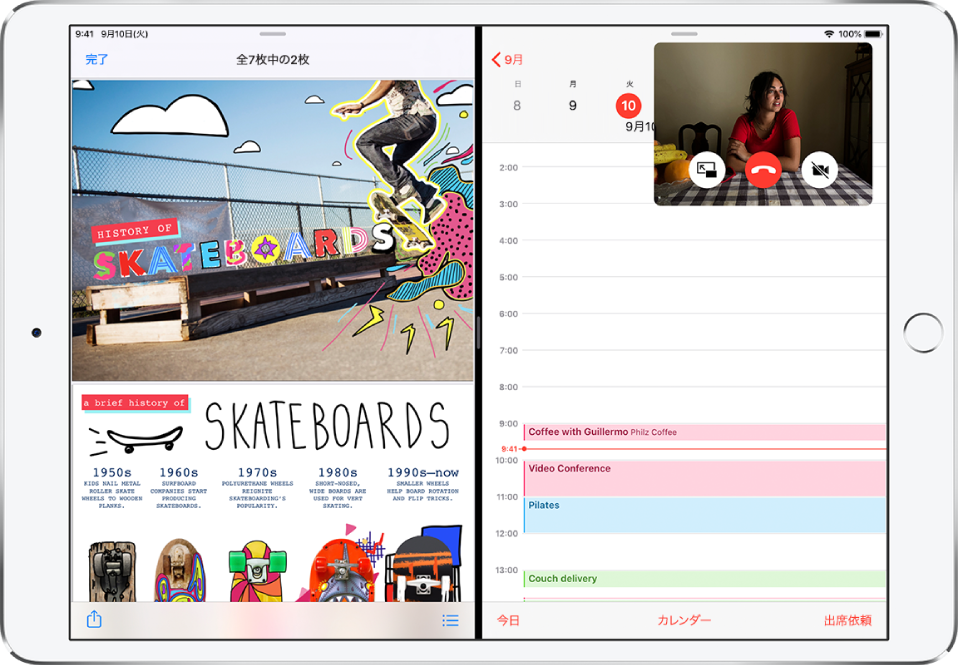Turn off the FaceTime camera

[x=820, y=170]
